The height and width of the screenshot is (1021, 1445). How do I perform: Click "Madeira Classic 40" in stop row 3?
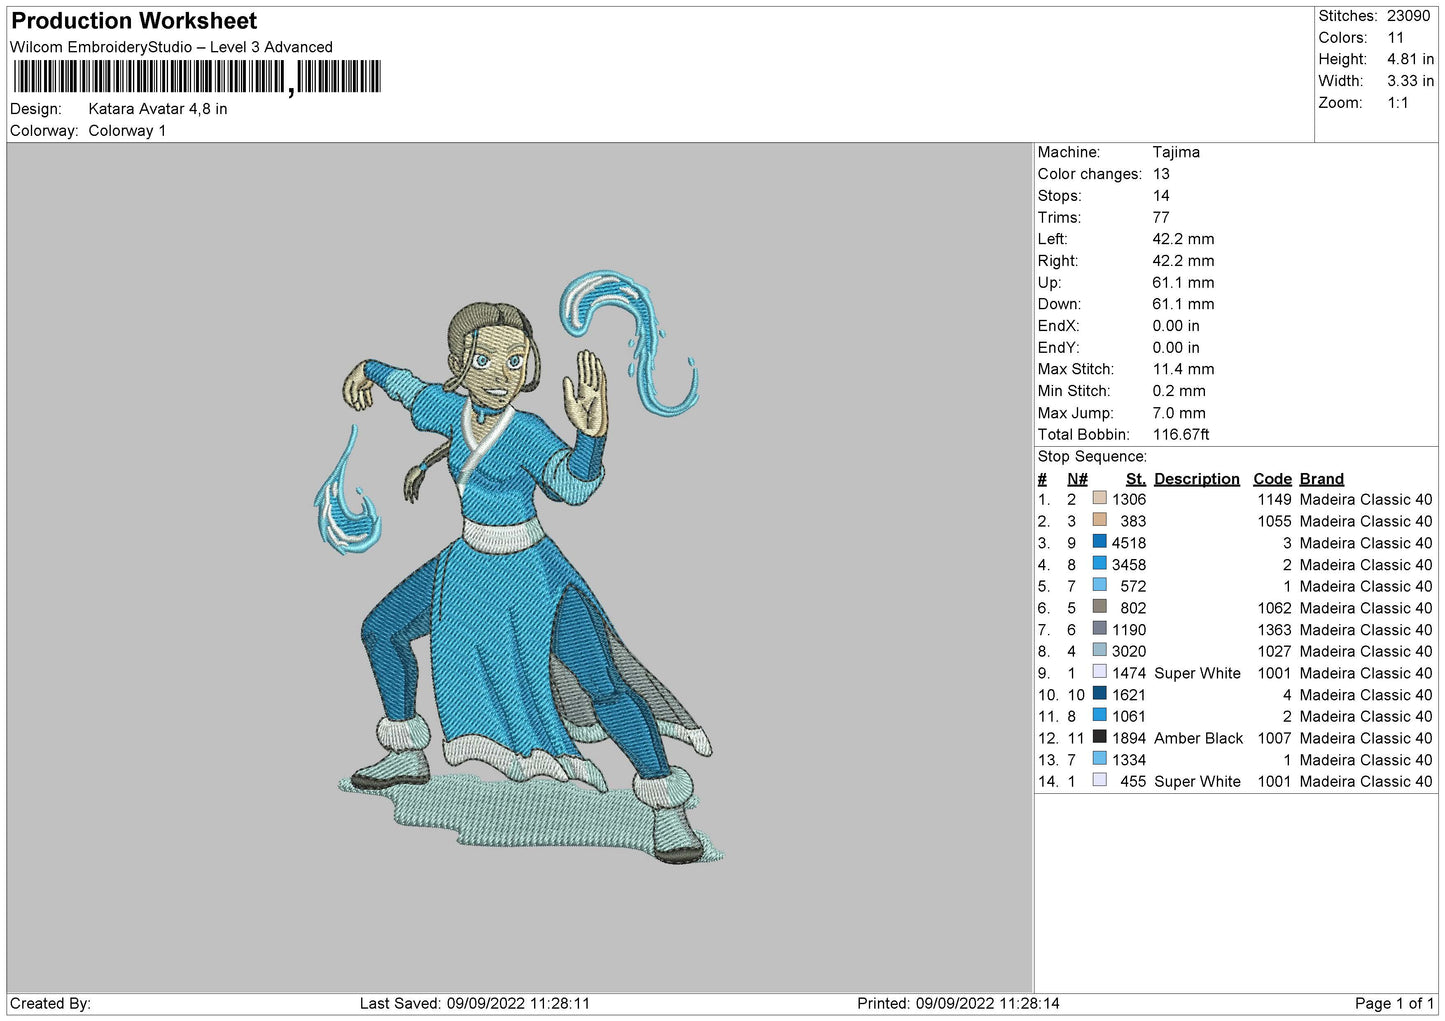[x=1366, y=543]
